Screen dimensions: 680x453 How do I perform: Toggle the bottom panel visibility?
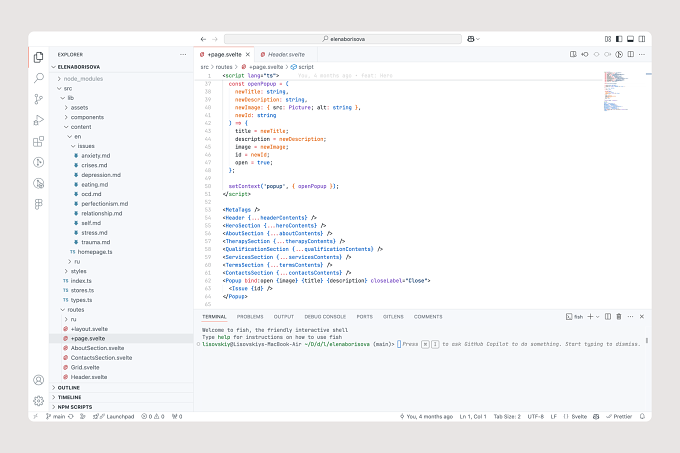click(x=631, y=39)
